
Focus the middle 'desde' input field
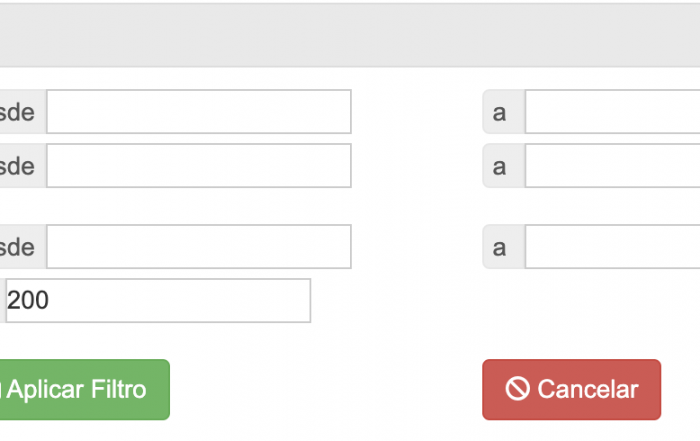(x=199, y=166)
